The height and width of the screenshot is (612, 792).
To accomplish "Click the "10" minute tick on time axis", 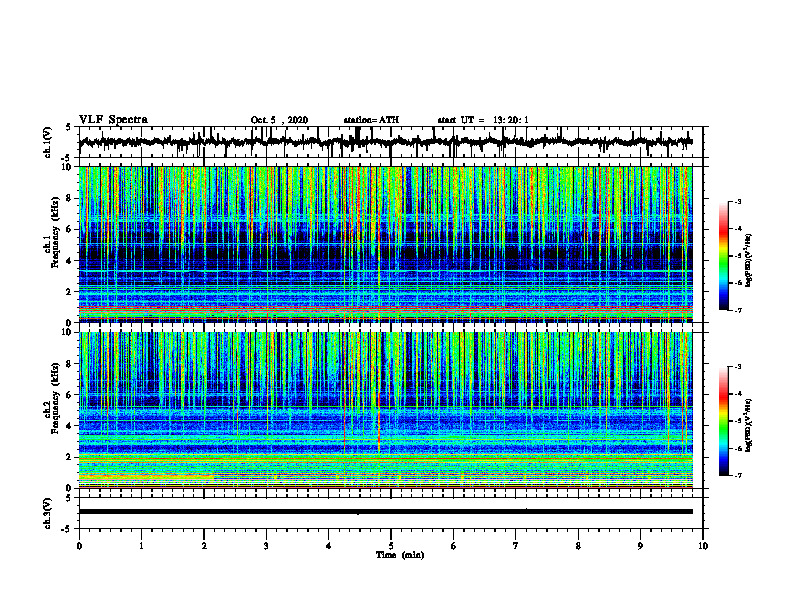I will [703, 546].
